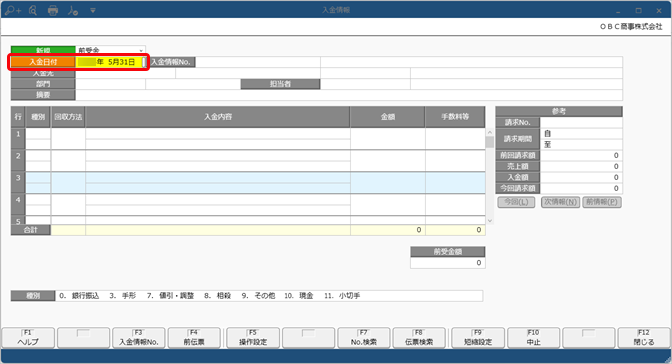Viewport: 672px width, 364px height.
Task: Click the 合計 金額 total cell
Action: 388,230
